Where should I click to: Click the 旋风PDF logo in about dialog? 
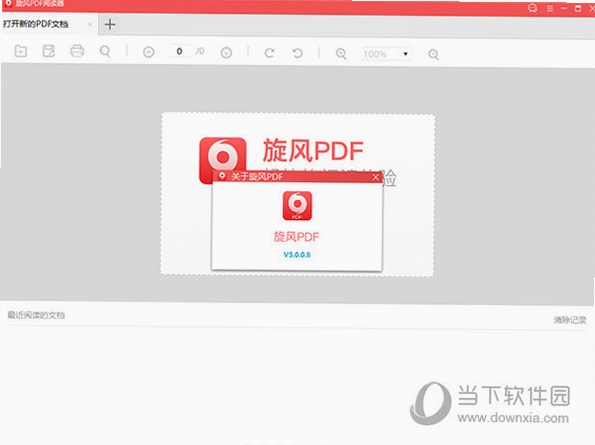click(x=297, y=206)
